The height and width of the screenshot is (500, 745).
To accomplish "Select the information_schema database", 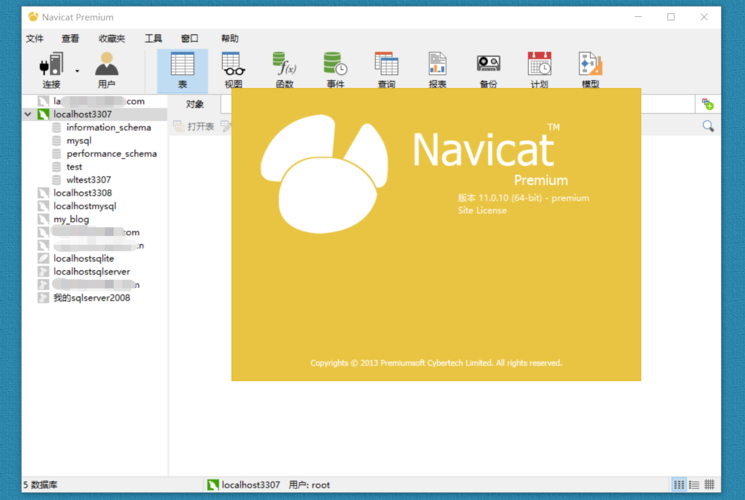I will pos(109,127).
